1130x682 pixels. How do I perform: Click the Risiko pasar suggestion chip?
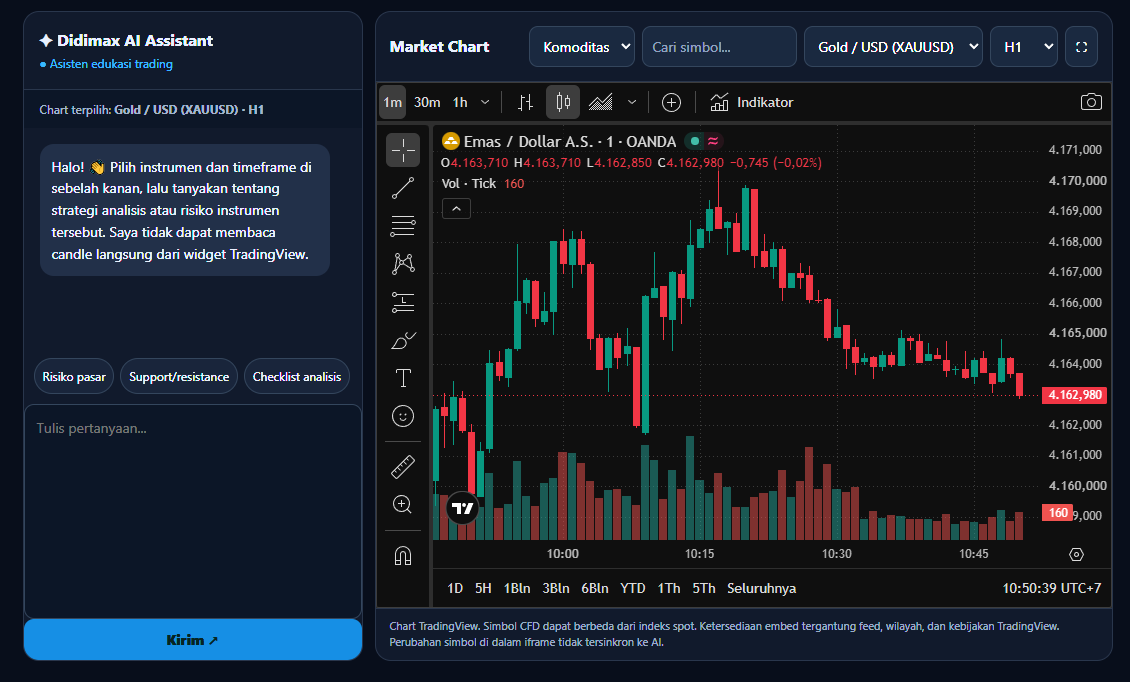point(74,376)
